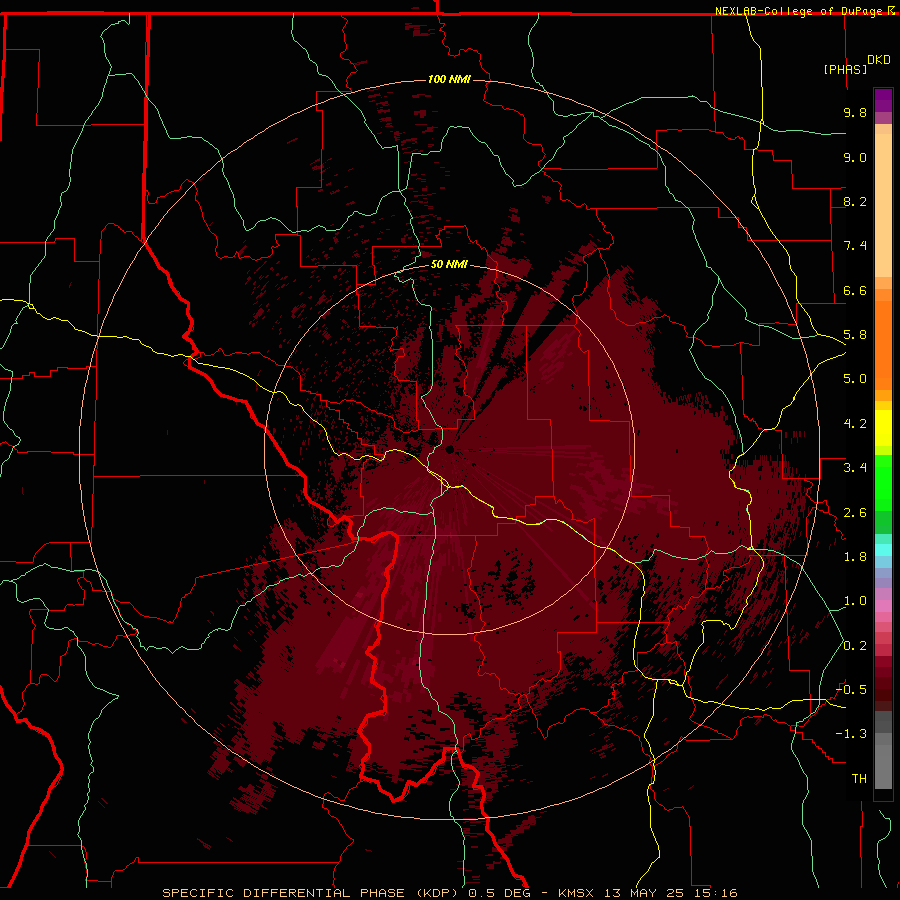Pick the cyan color scale segment

click(883, 550)
